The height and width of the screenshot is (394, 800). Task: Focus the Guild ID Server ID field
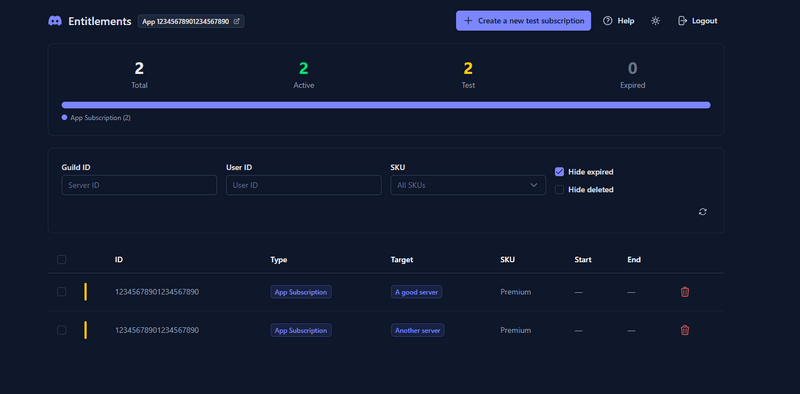click(x=139, y=185)
